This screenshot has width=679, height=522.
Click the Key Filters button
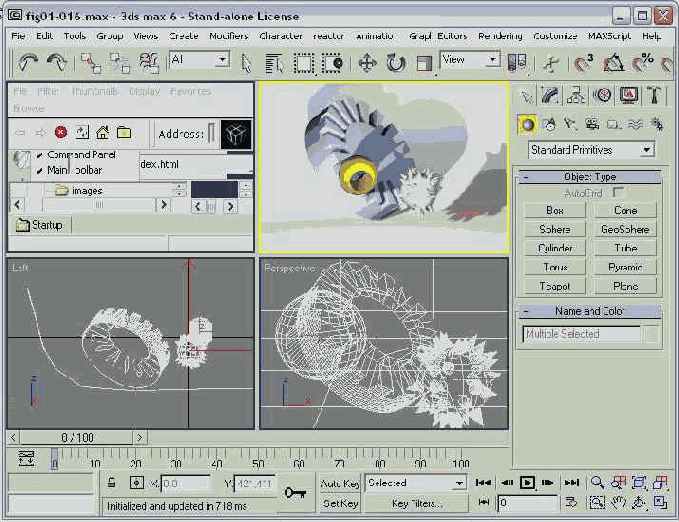(x=416, y=503)
